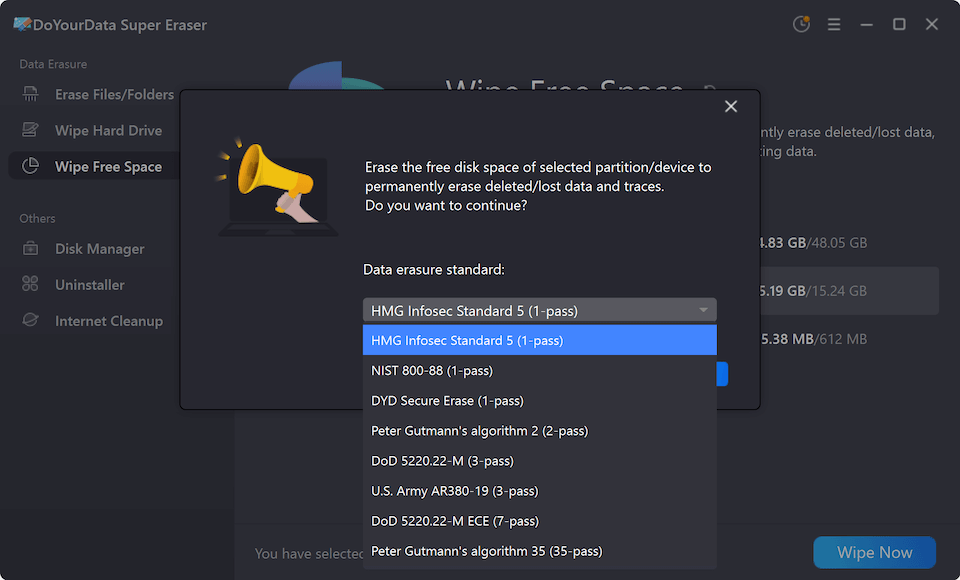Click the Uninstaller grid icon
The width and height of the screenshot is (960, 580).
(x=31, y=284)
